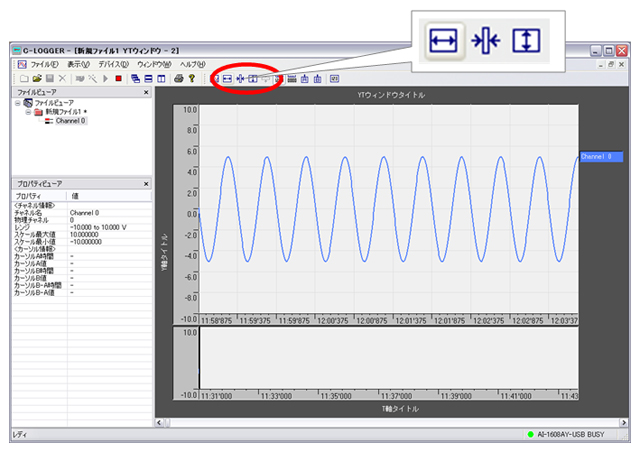Maximize the C-LOGGER main window
This screenshot has height=452, width=640.
(609, 51)
